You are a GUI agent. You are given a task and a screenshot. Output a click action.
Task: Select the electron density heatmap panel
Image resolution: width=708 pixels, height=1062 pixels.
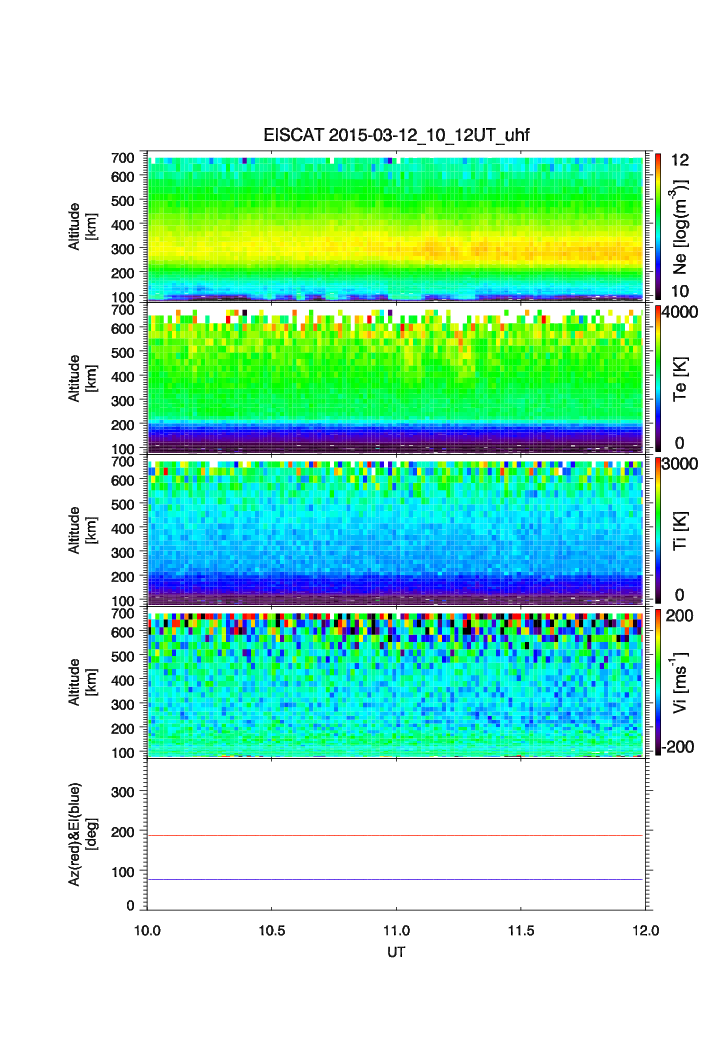[395, 226]
